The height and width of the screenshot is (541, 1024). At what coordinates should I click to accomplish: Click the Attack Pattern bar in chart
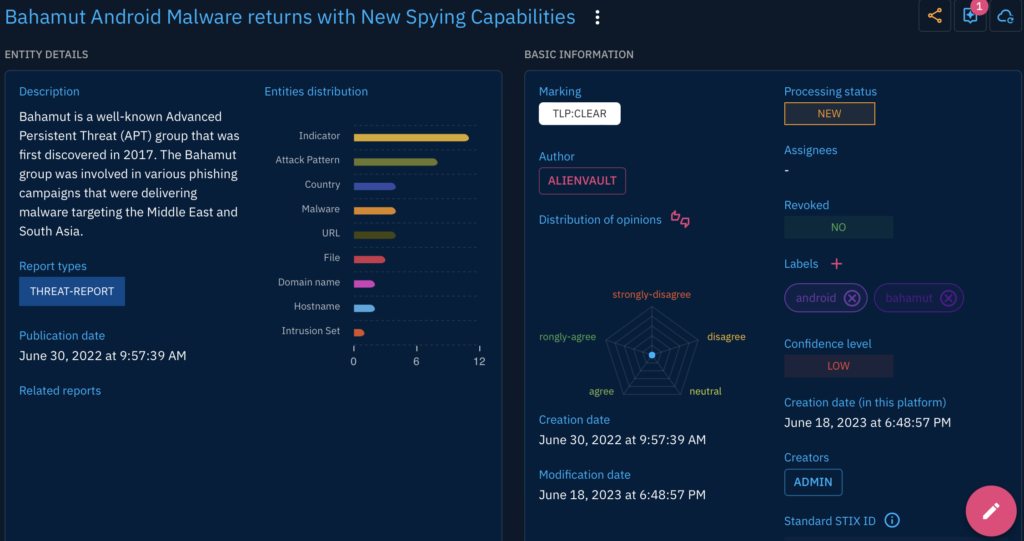395,161
